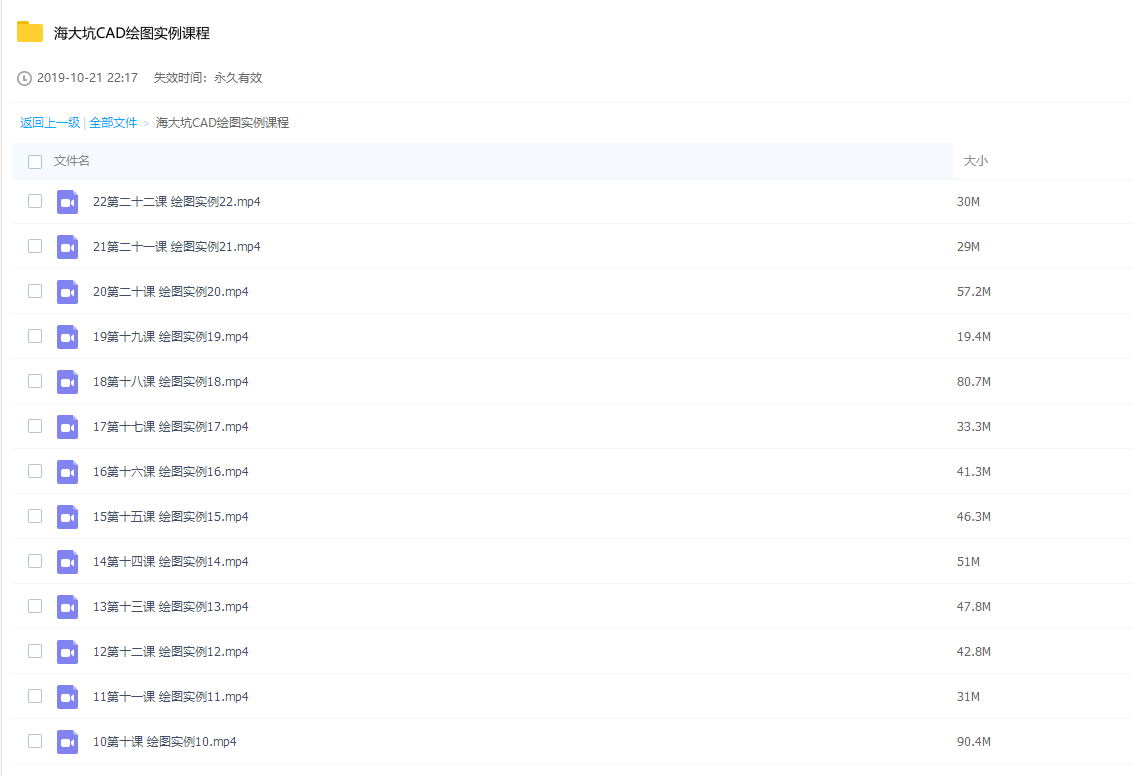1133x776 pixels.
Task: Click the clock icon next to 2019-10-21 22:17
Action: point(25,78)
